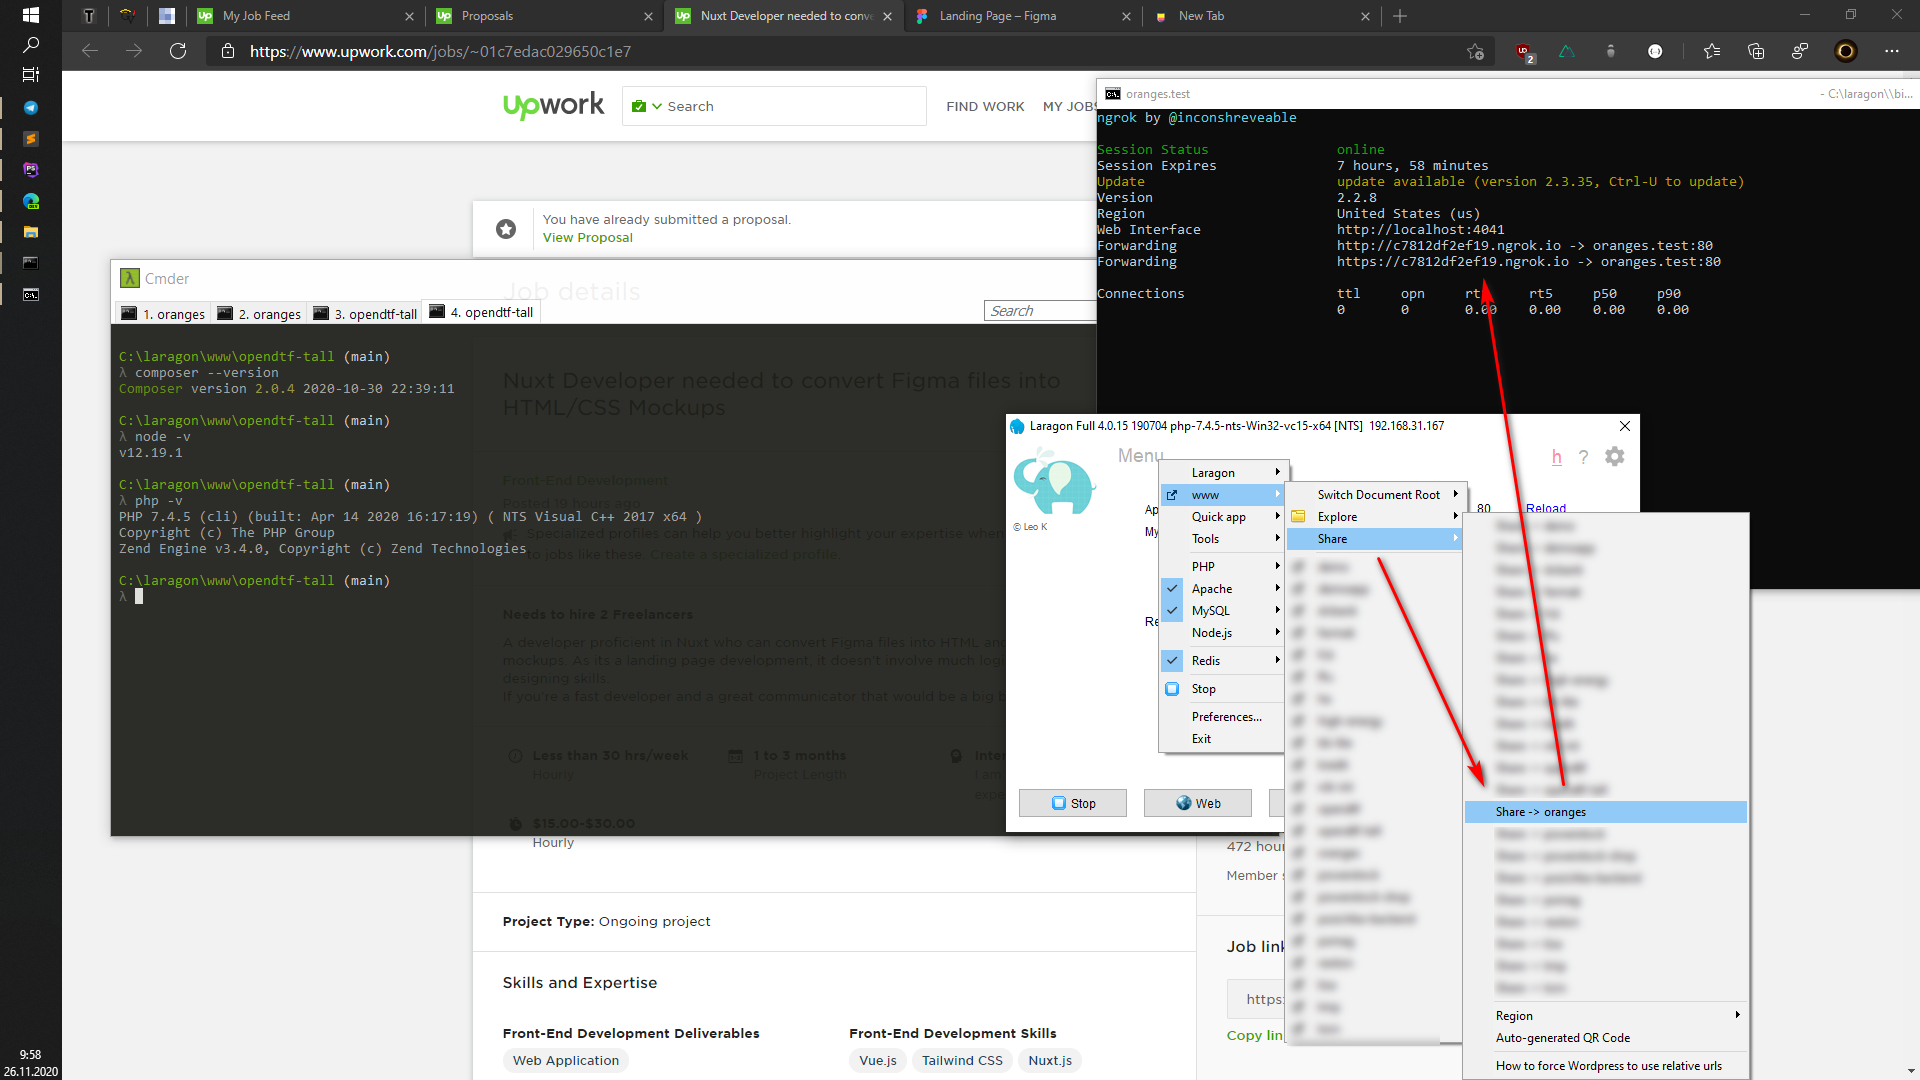Select Auto-generated QR Code option

pyautogui.click(x=1606, y=1038)
